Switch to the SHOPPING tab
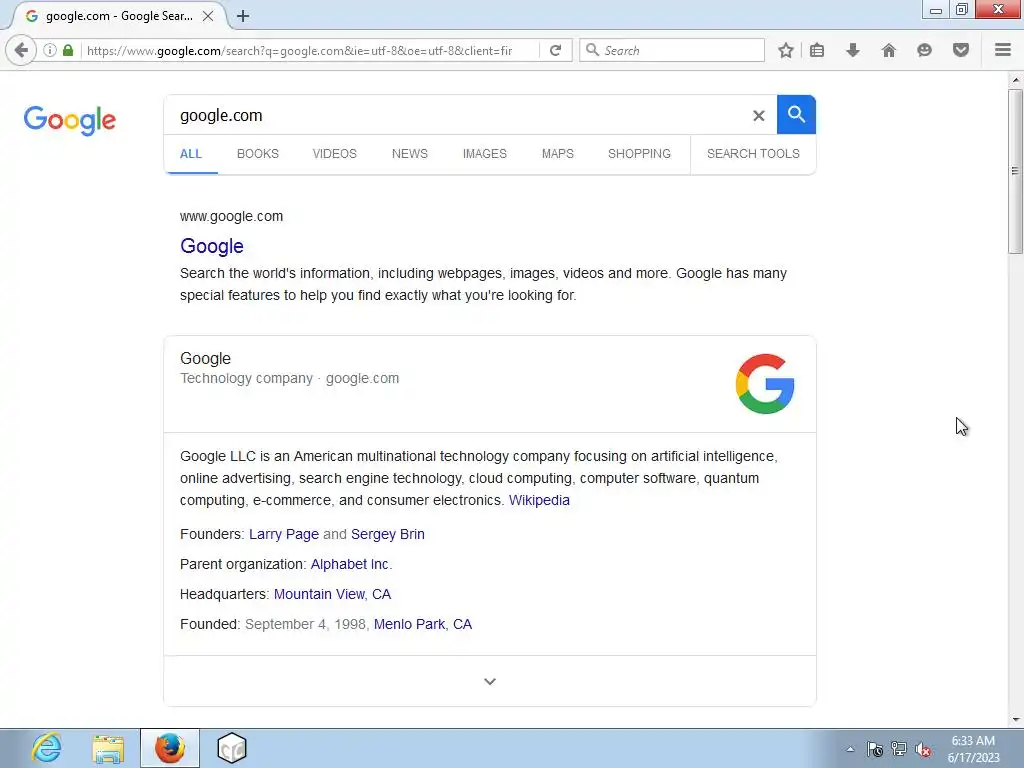This screenshot has width=1024, height=768. tap(639, 153)
